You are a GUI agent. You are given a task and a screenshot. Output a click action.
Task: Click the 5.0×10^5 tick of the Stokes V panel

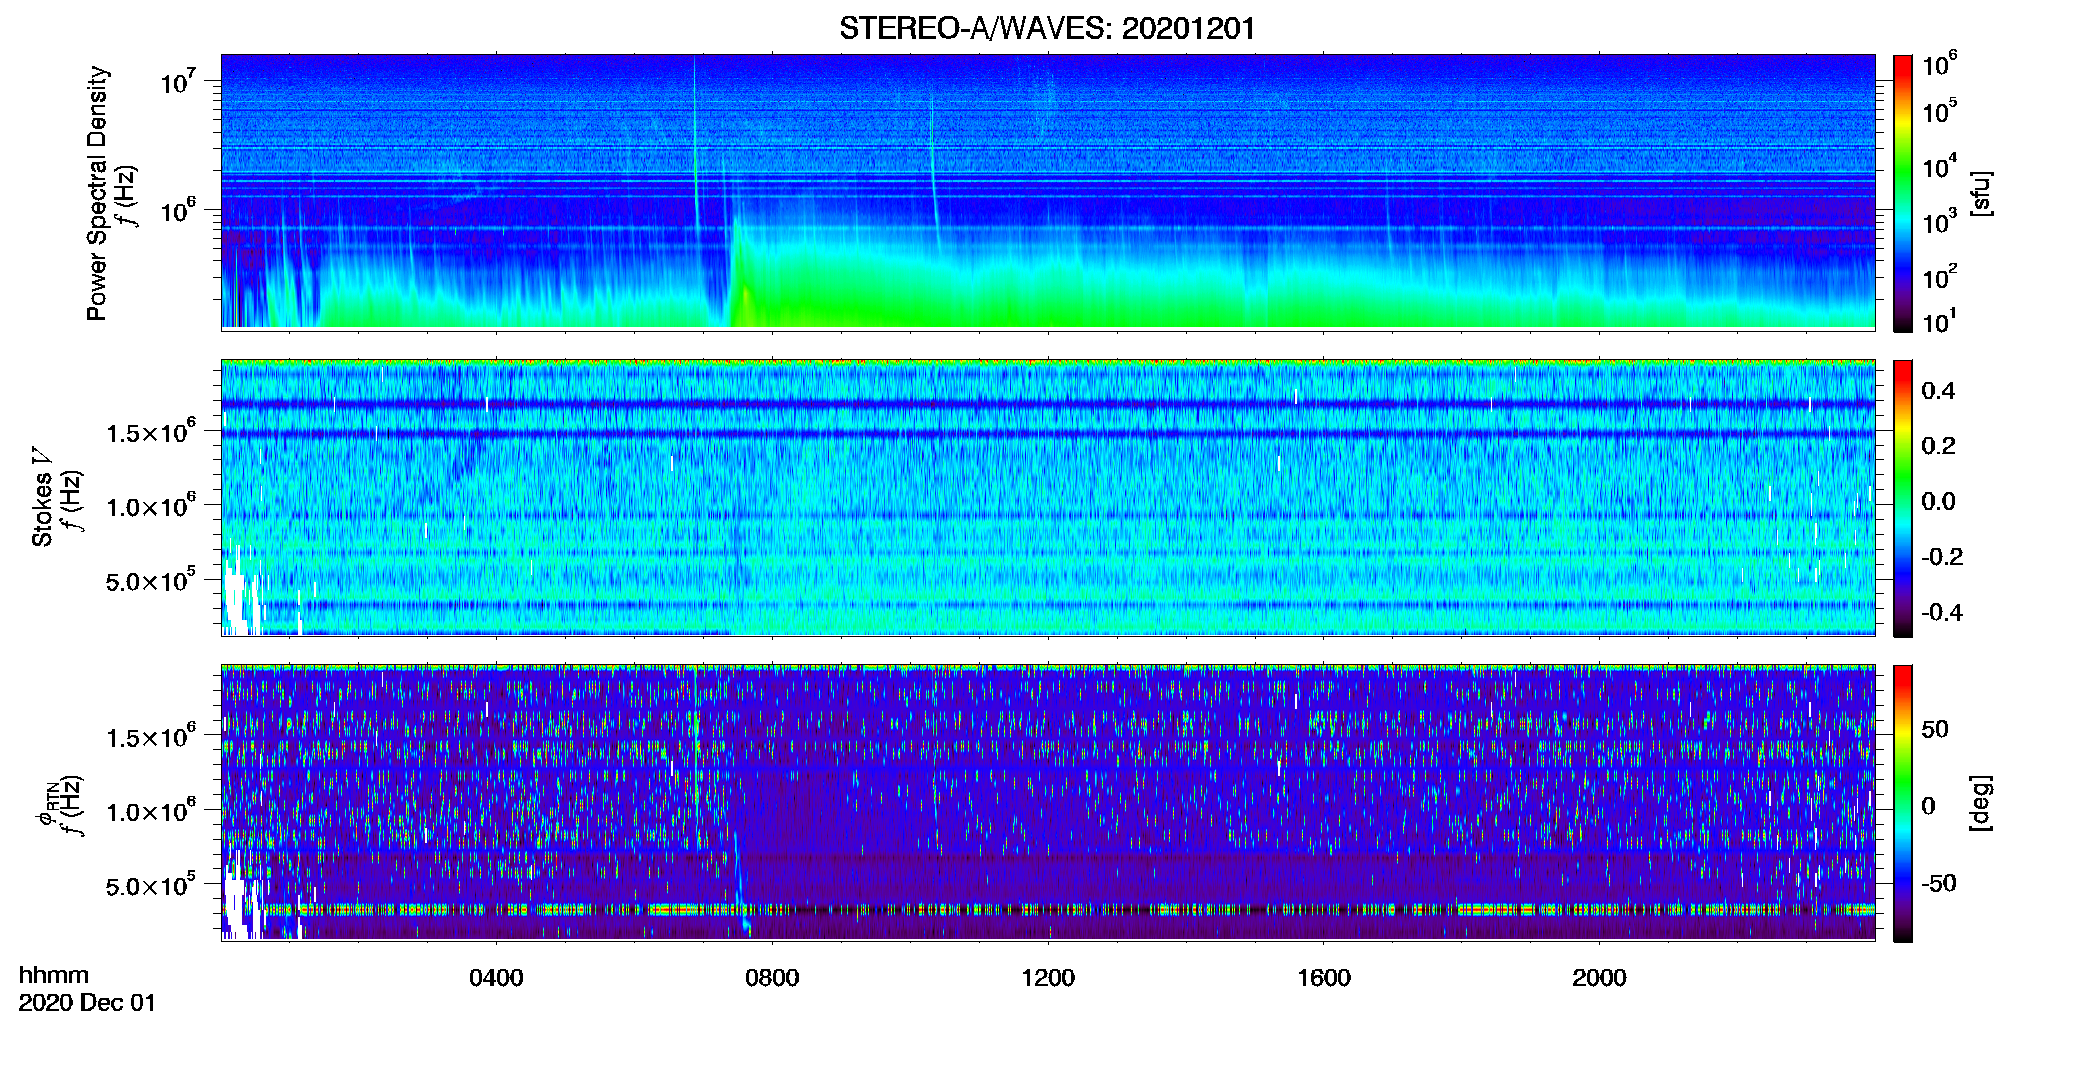[x=151, y=579]
